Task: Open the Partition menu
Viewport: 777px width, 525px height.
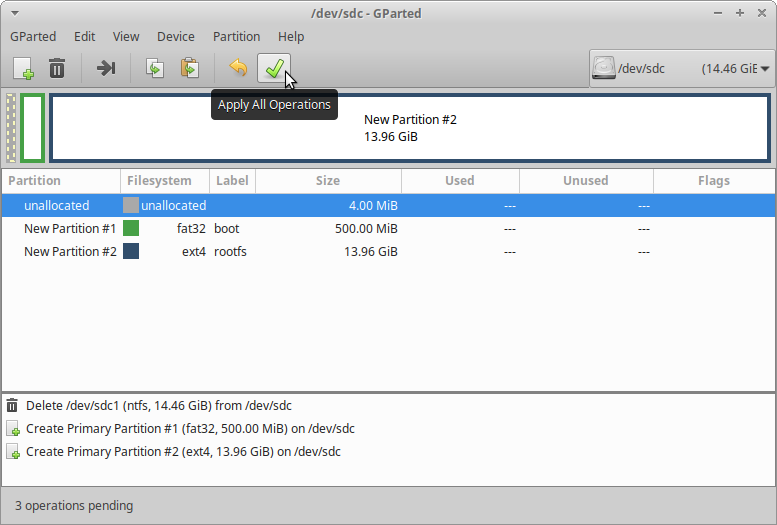Action: (236, 36)
